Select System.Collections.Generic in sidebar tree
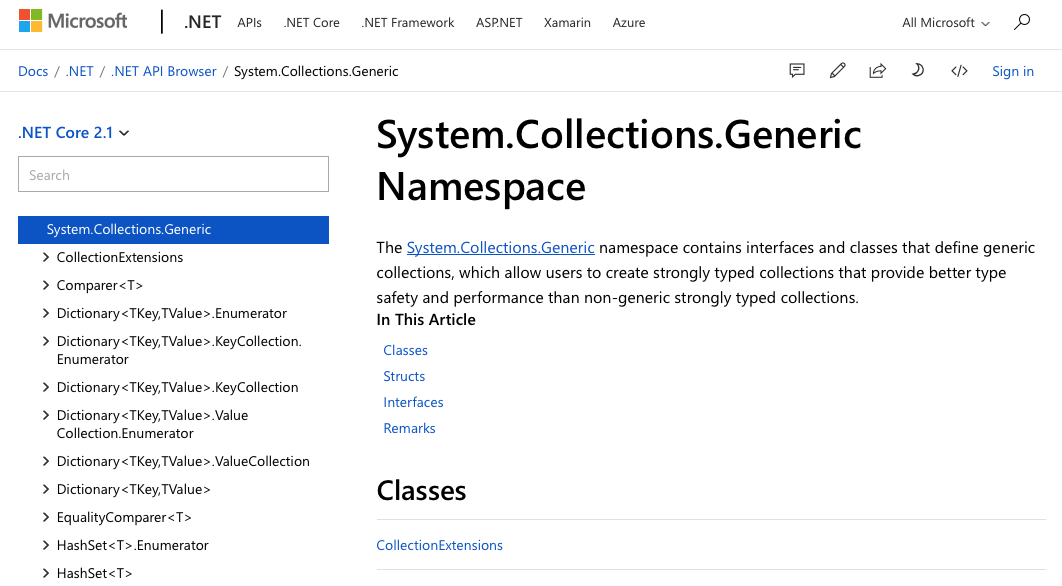The height and width of the screenshot is (586, 1062). click(173, 230)
